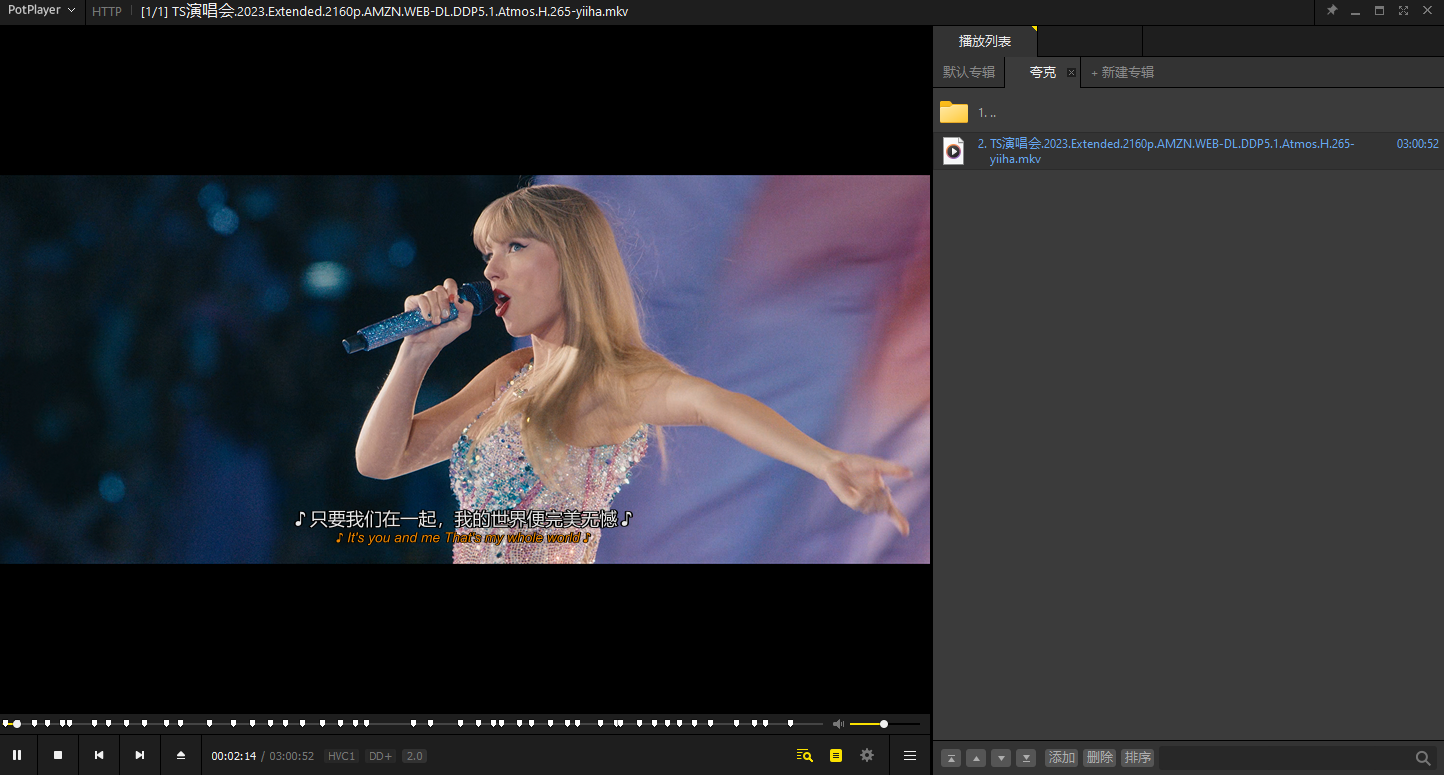
Task: Move playlist item to bottom
Action: (x=1026, y=758)
